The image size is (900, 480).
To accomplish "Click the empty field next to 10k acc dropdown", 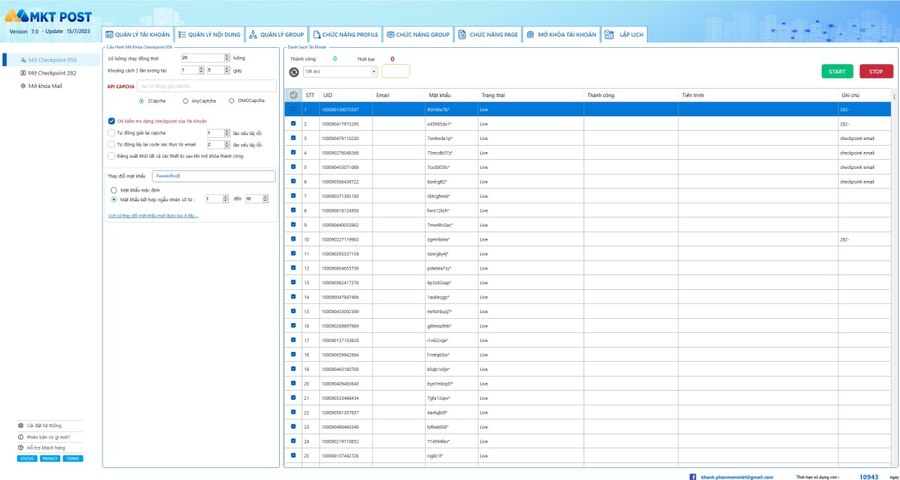I will [x=395, y=71].
